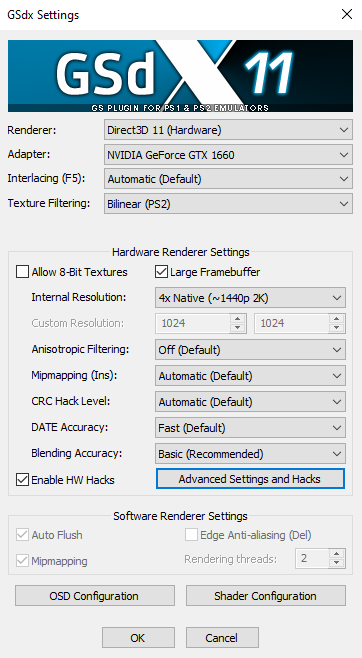
Task: Click the Cancel button
Action: [222, 637]
